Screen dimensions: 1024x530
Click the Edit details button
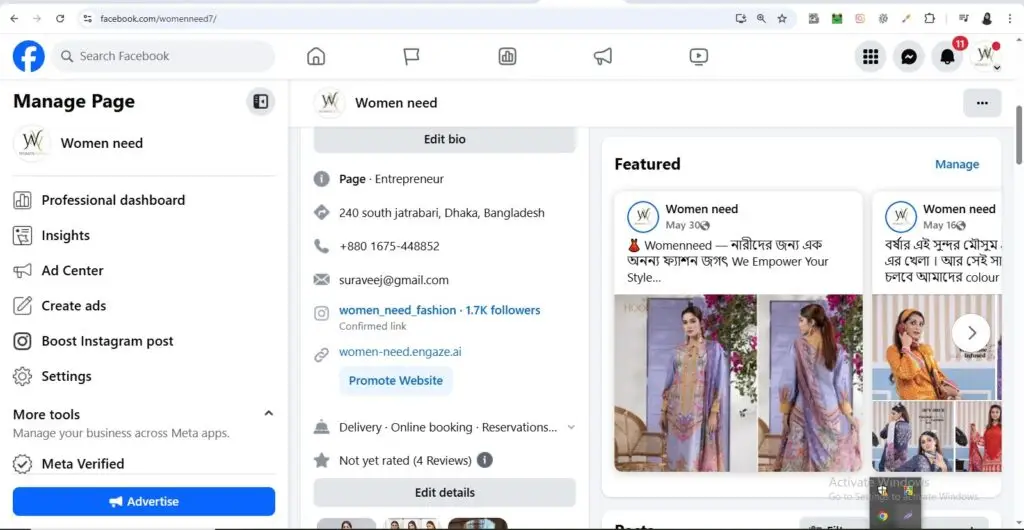(445, 493)
